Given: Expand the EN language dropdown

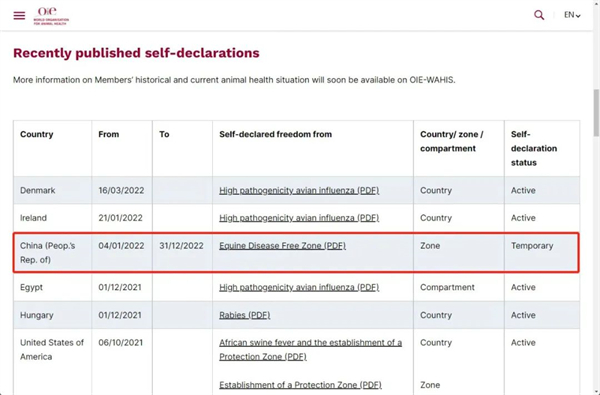Looking at the screenshot, I should [x=572, y=15].
